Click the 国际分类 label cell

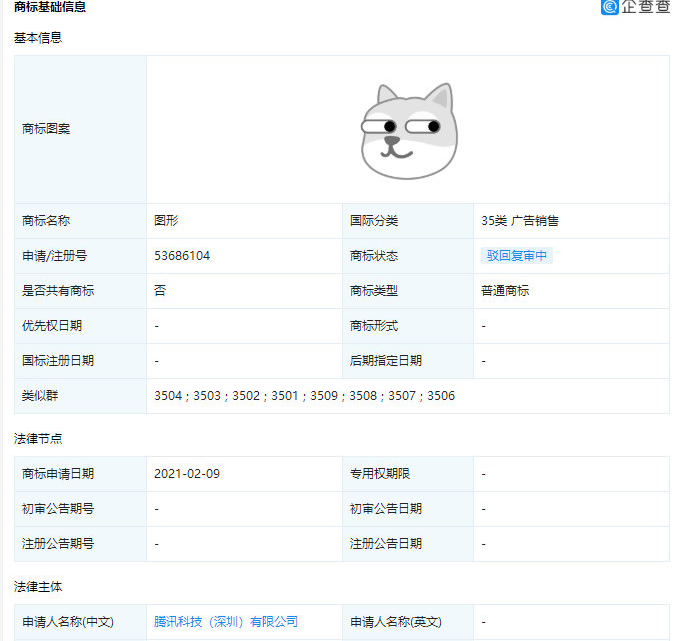click(x=408, y=221)
